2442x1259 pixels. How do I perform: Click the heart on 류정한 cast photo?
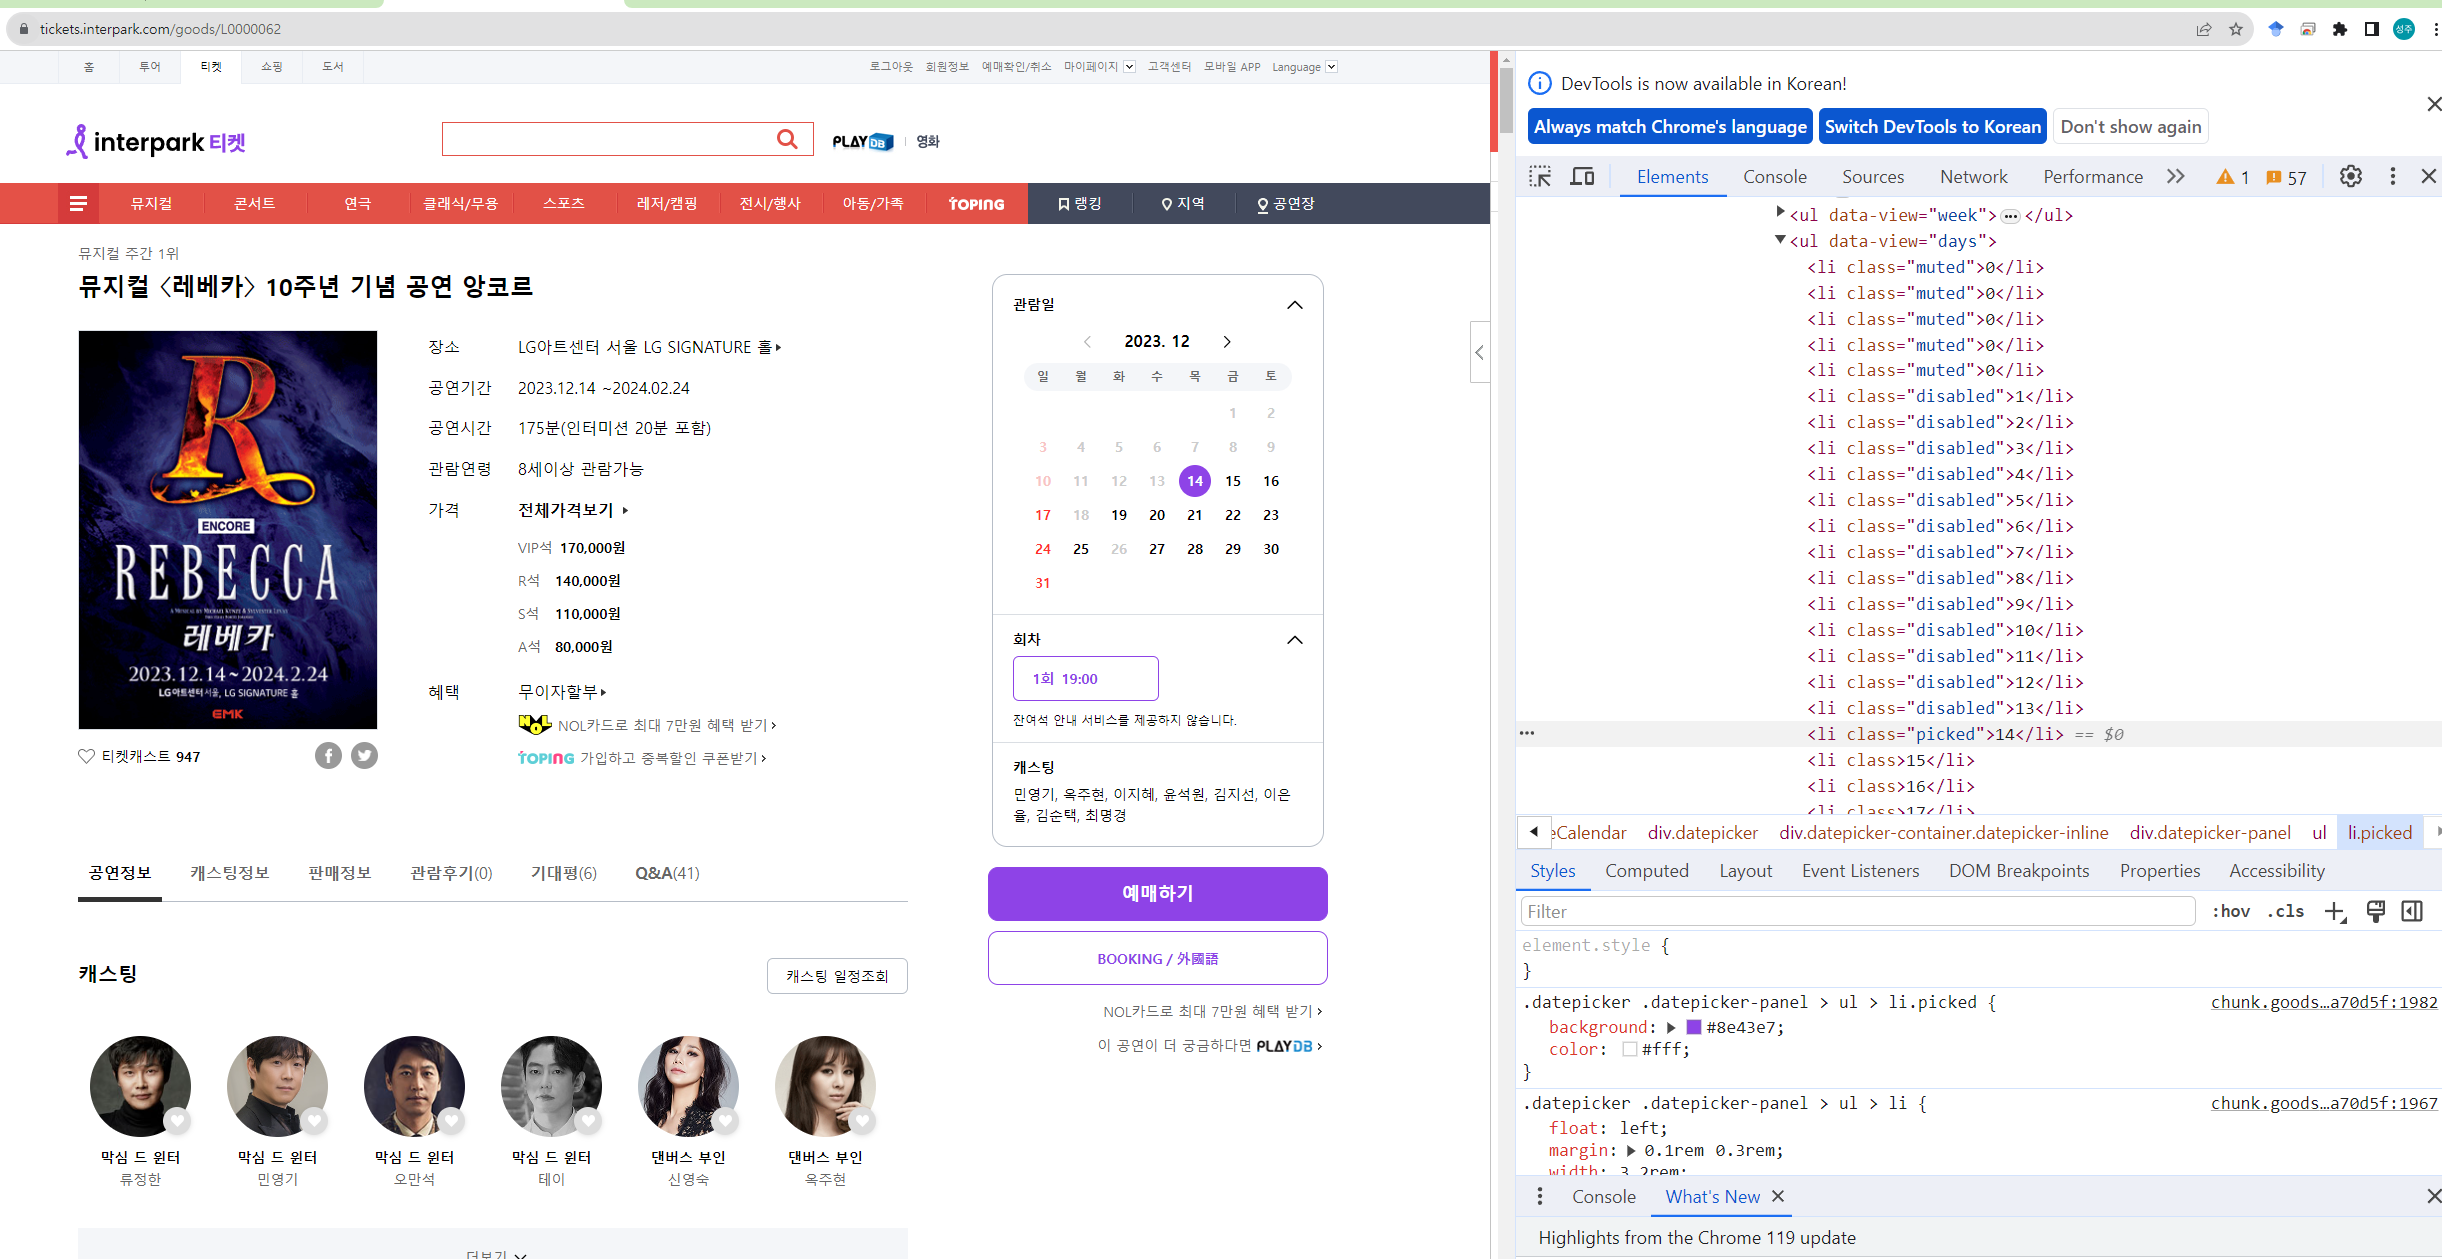tap(178, 1121)
